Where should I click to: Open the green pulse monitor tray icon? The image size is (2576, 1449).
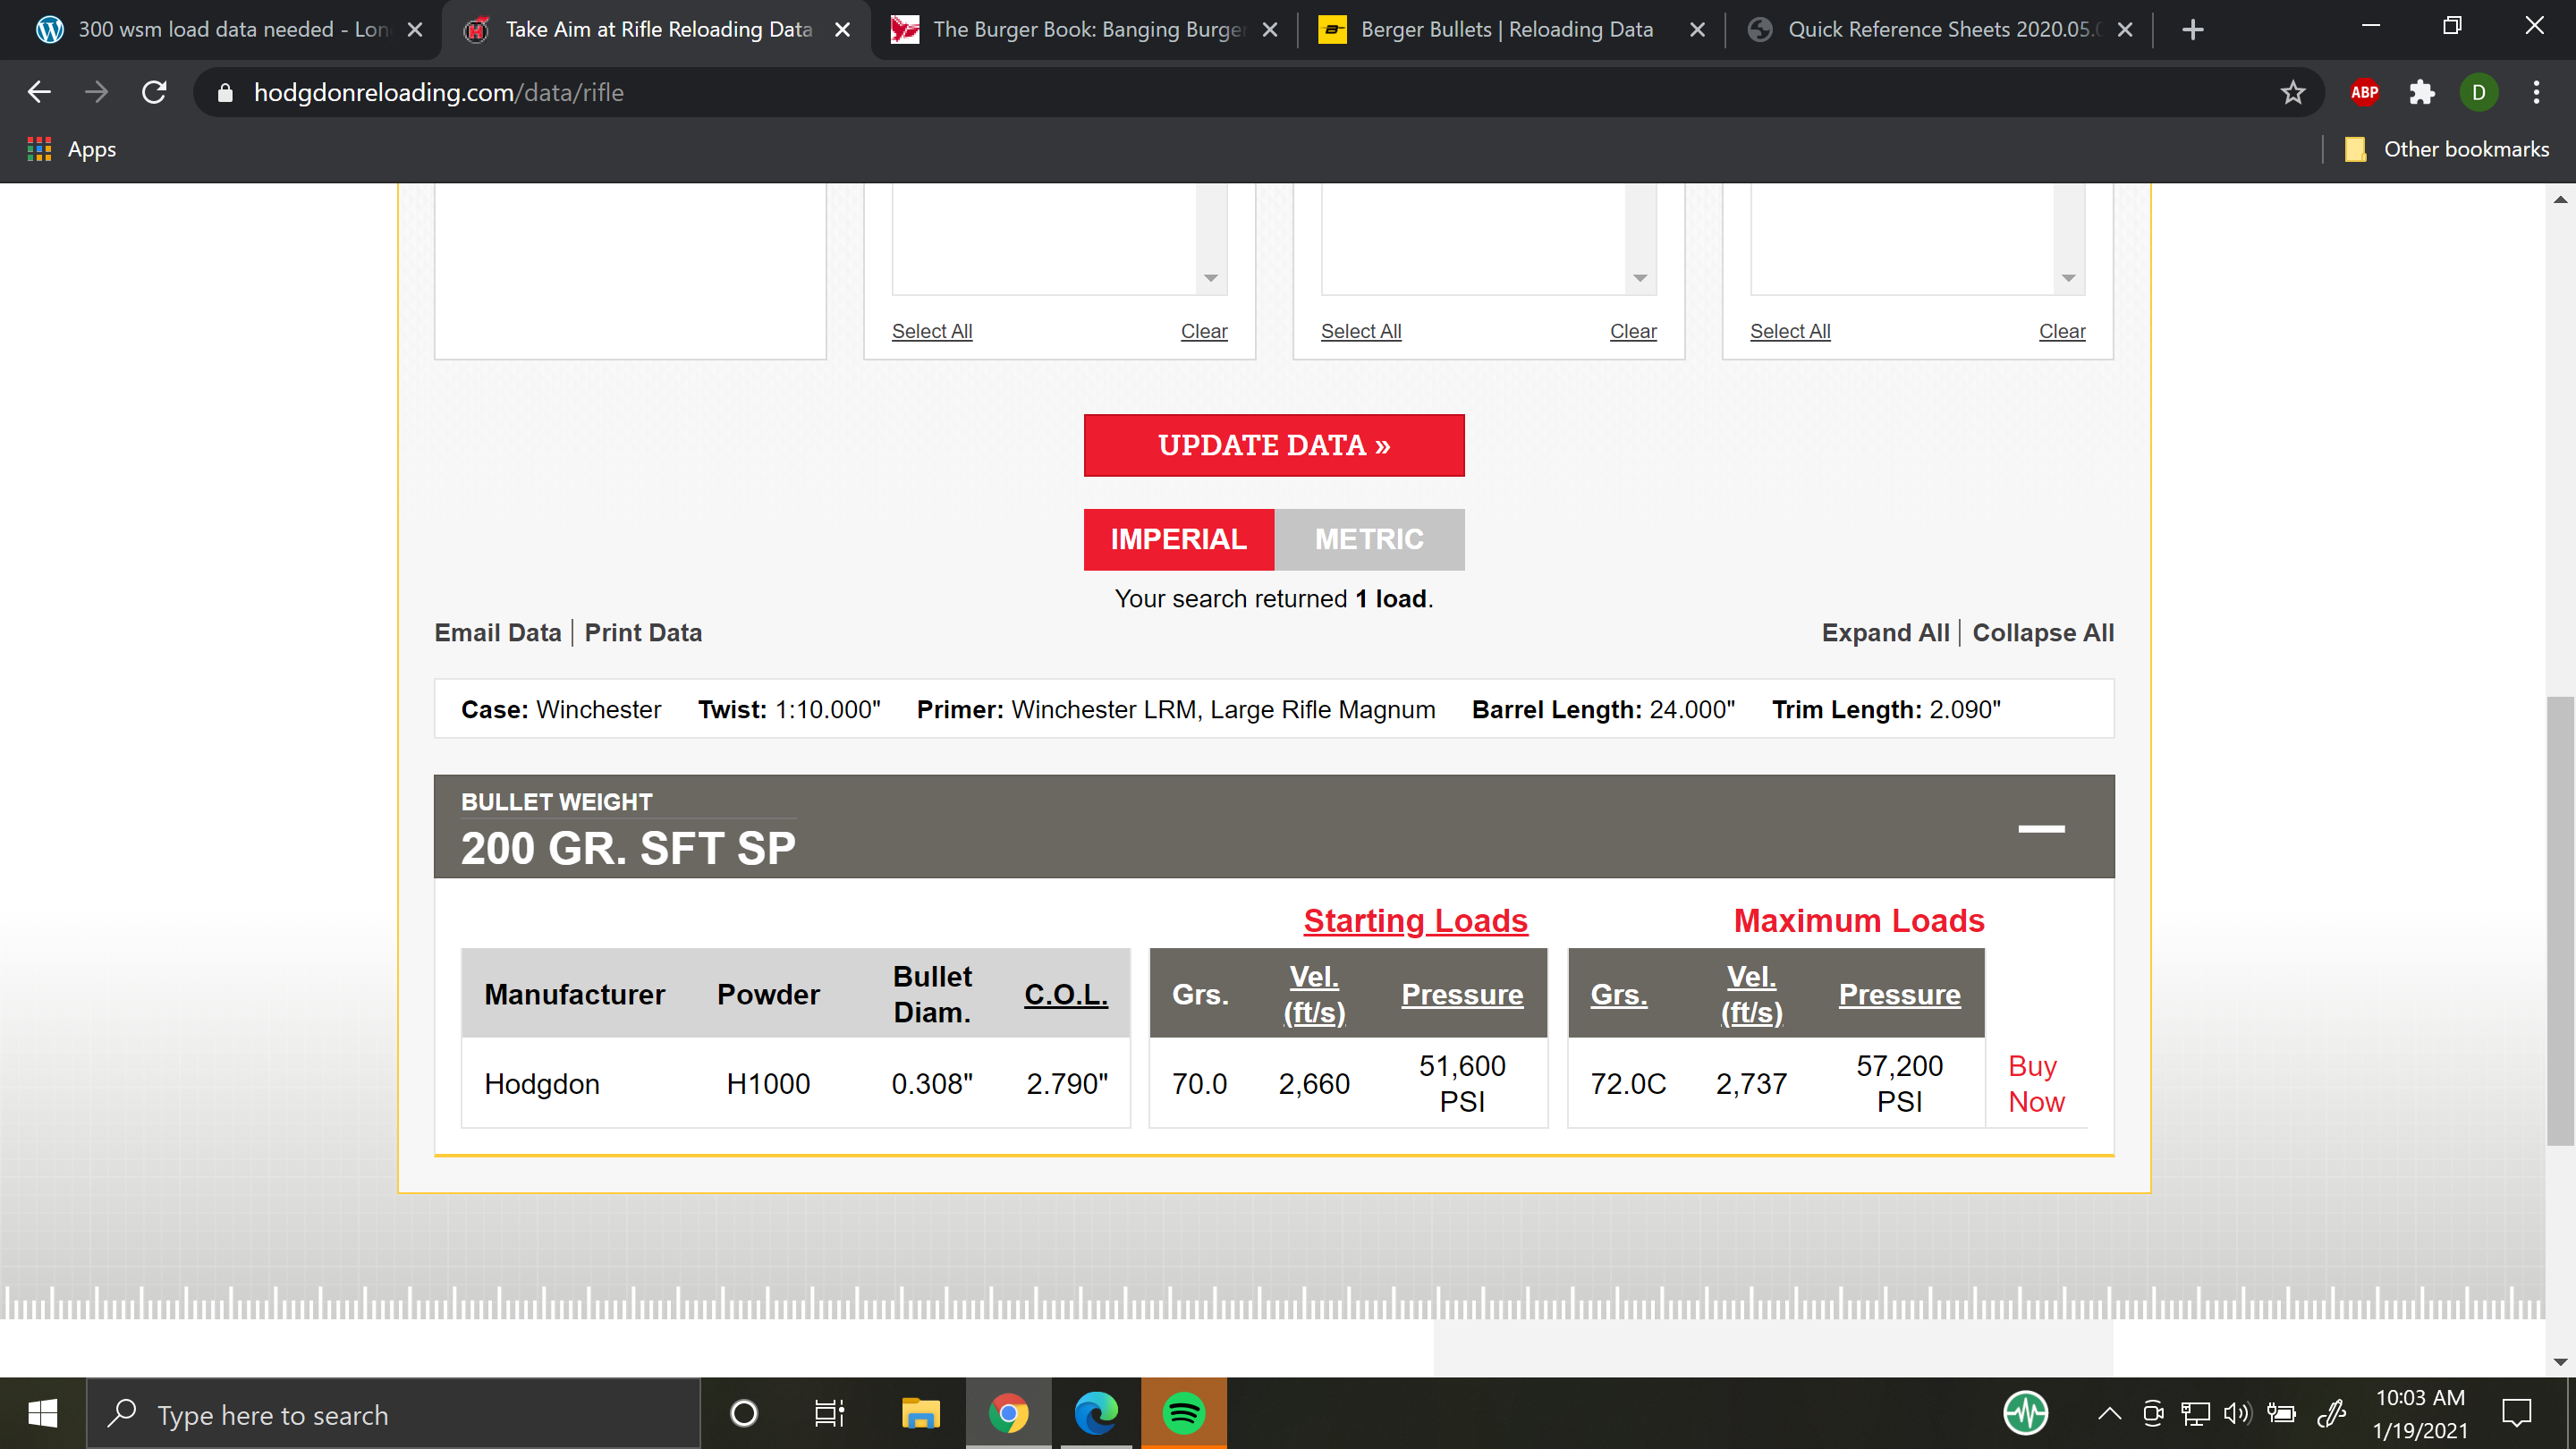pos(2025,1413)
